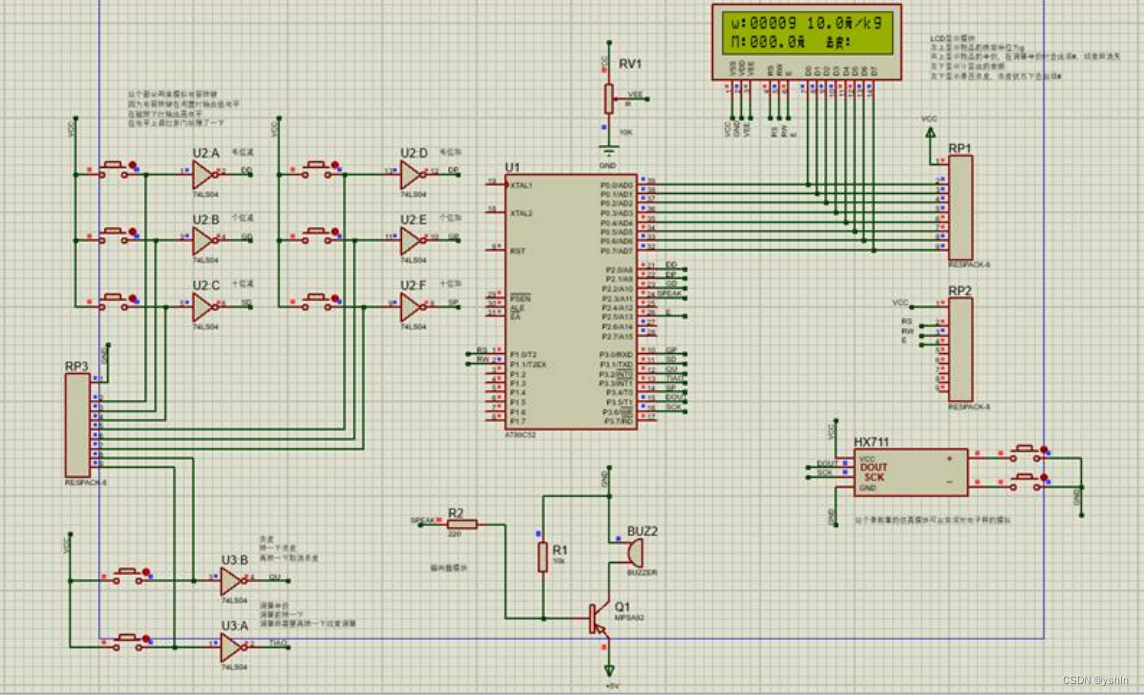Click the SPEAK net label left of R2

tap(422, 521)
